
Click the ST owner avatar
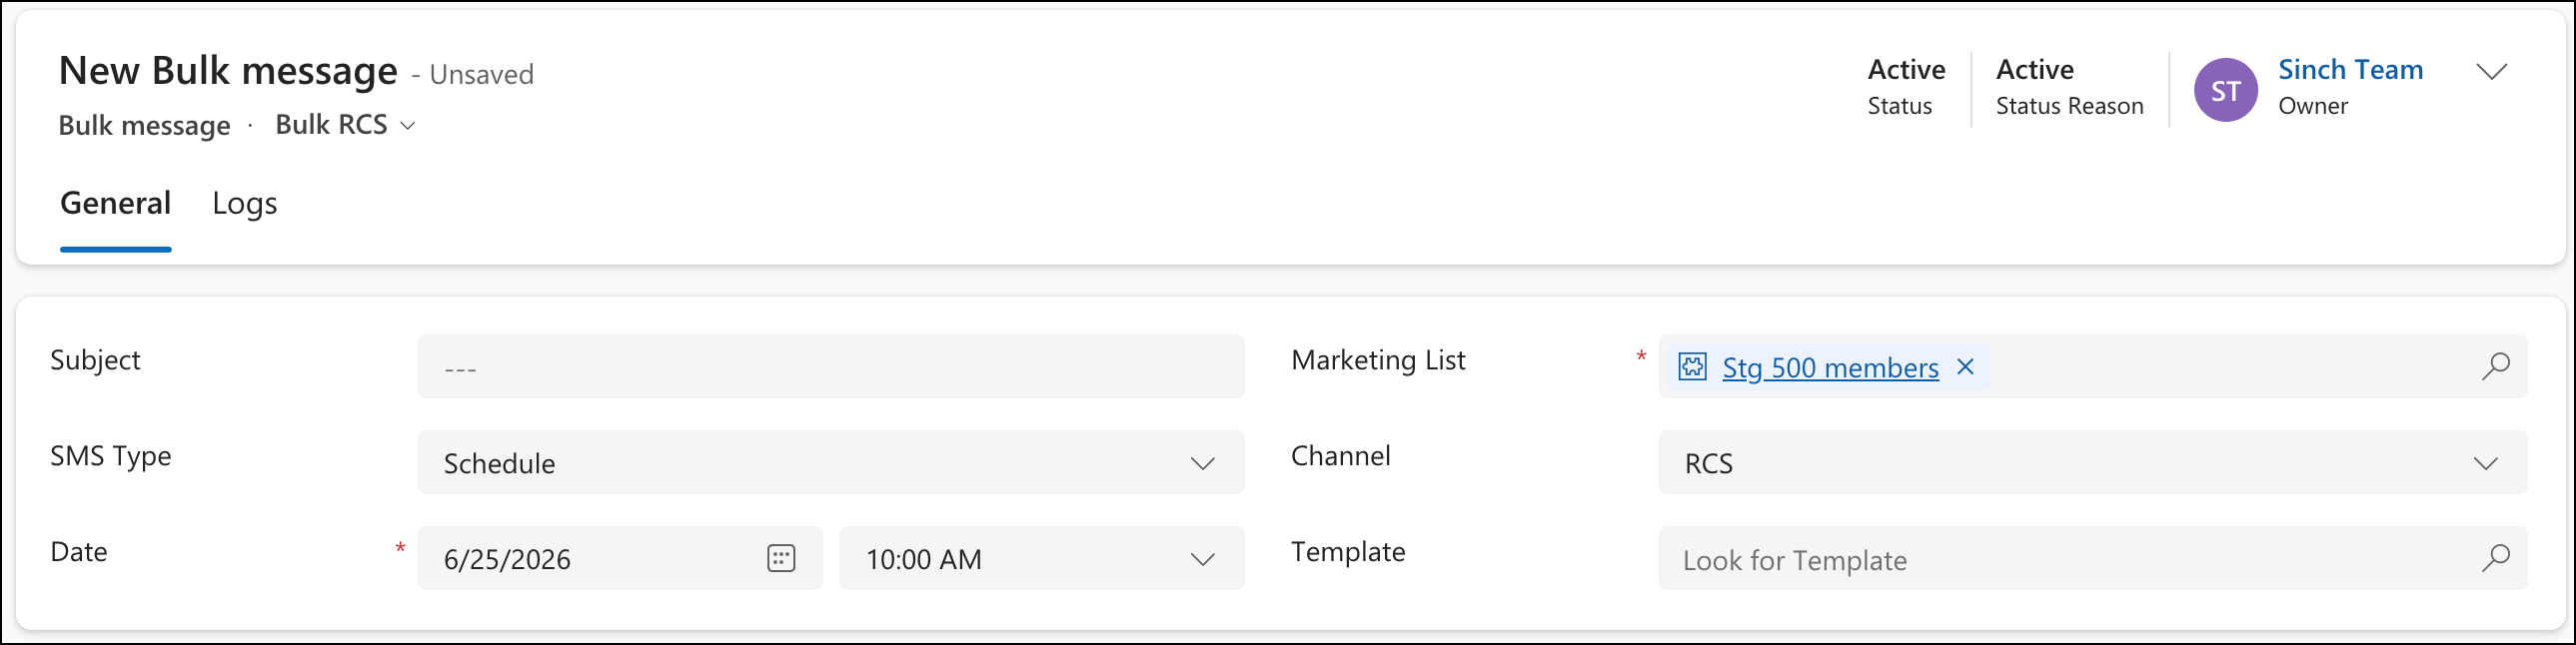point(2225,90)
